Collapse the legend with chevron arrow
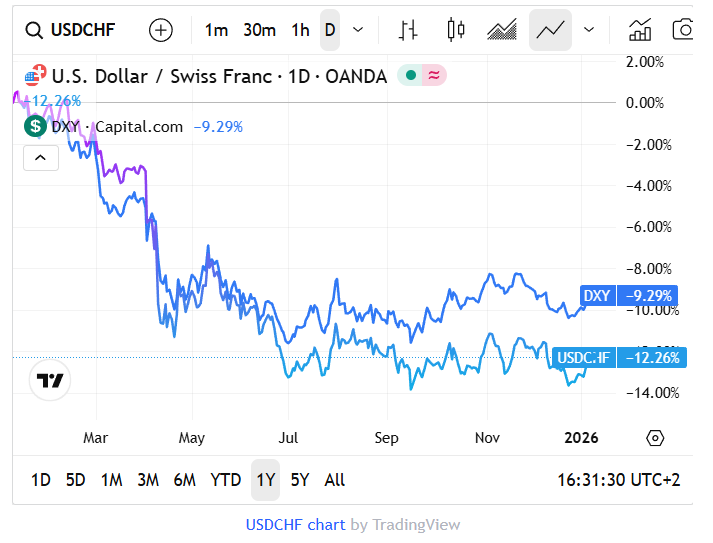The width and height of the screenshot is (713, 543). [x=40, y=157]
